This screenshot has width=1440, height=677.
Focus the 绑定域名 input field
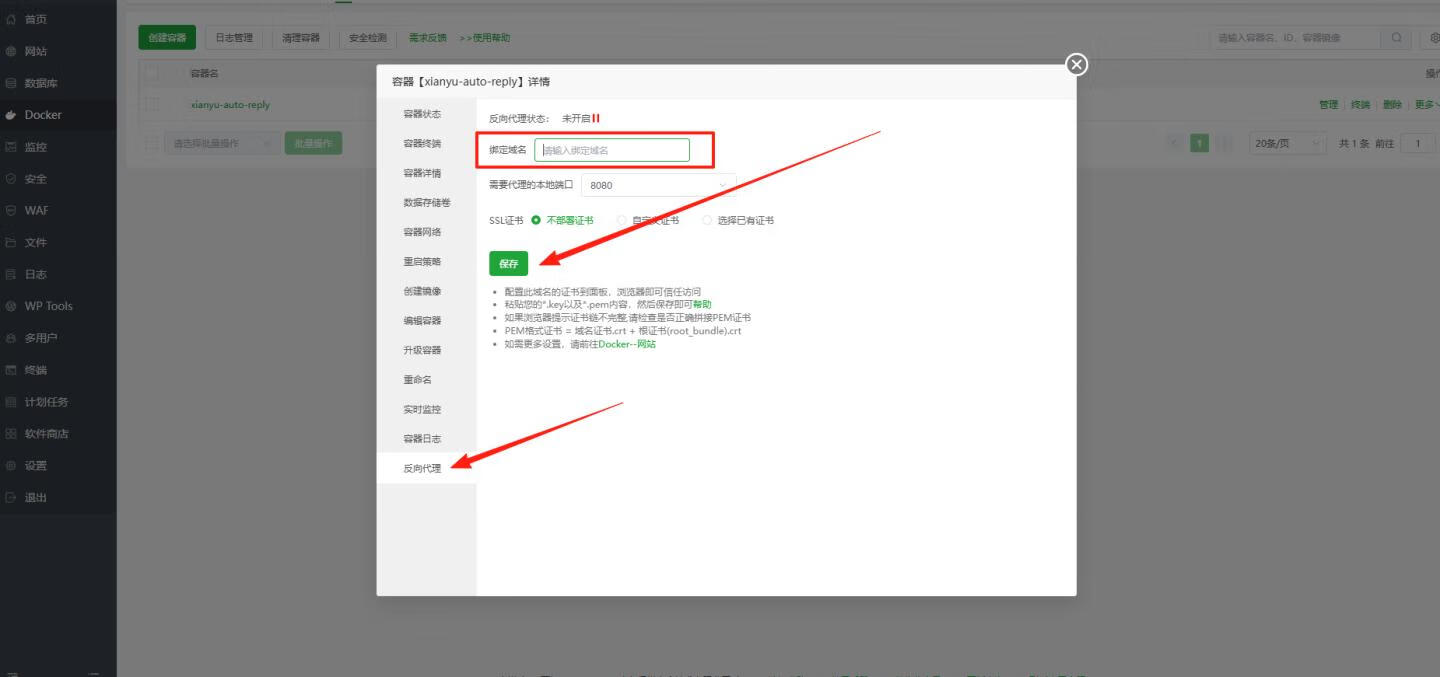click(612, 150)
